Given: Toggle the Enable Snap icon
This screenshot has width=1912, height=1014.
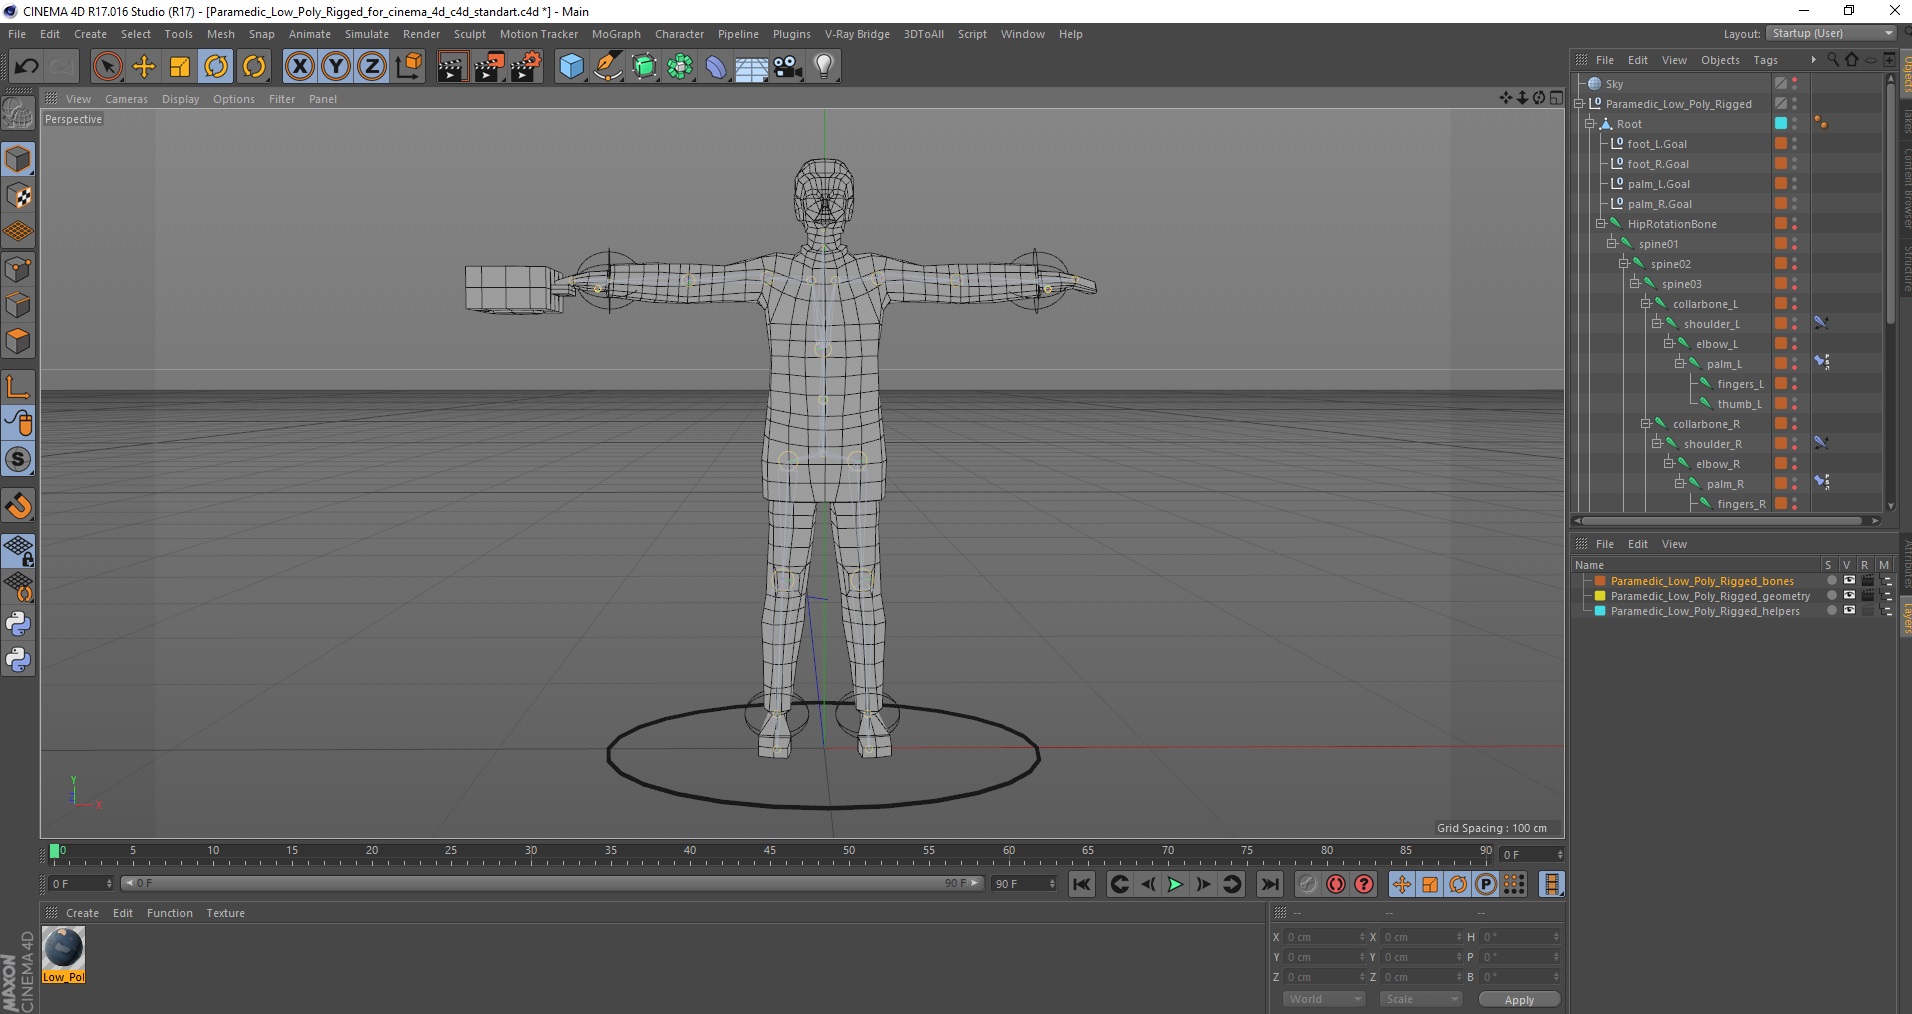Looking at the screenshot, I should coord(18,506).
